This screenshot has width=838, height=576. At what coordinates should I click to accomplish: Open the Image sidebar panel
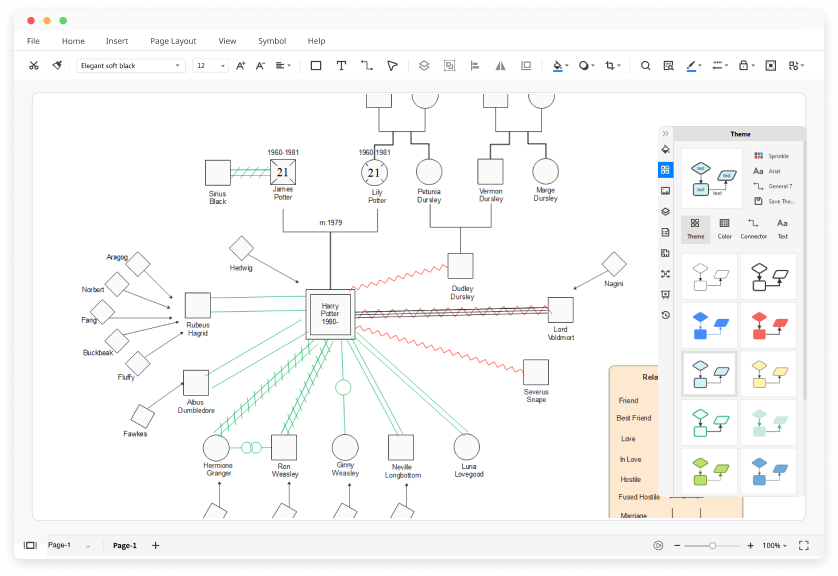pyautogui.click(x=665, y=191)
